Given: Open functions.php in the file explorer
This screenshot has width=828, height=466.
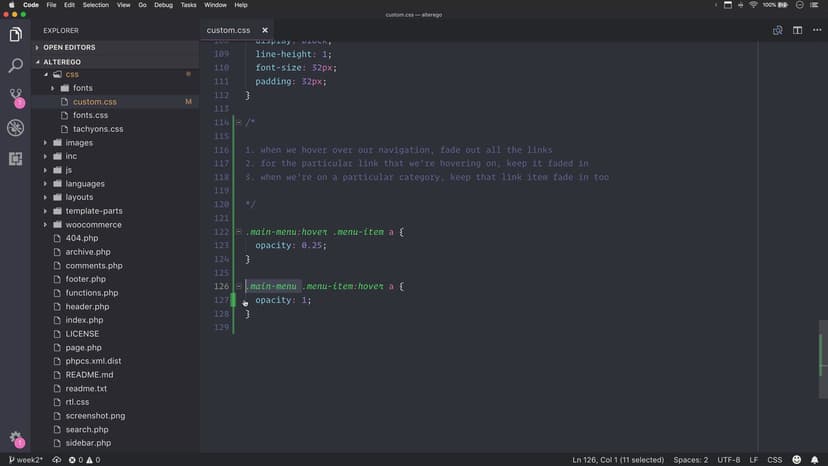Looking at the screenshot, I should pyautogui.click(x=91, y=293).
